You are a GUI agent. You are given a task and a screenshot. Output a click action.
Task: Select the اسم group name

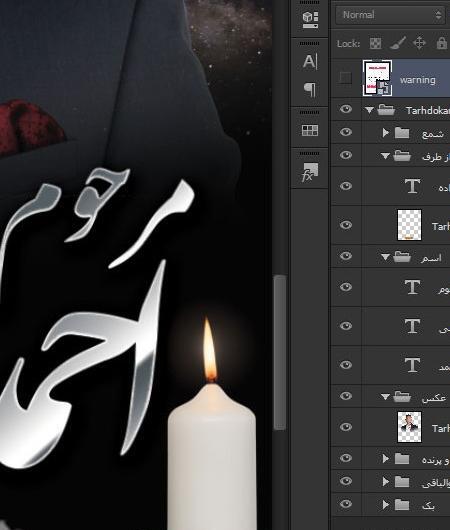pyautogui.click(x=431, y=258)
